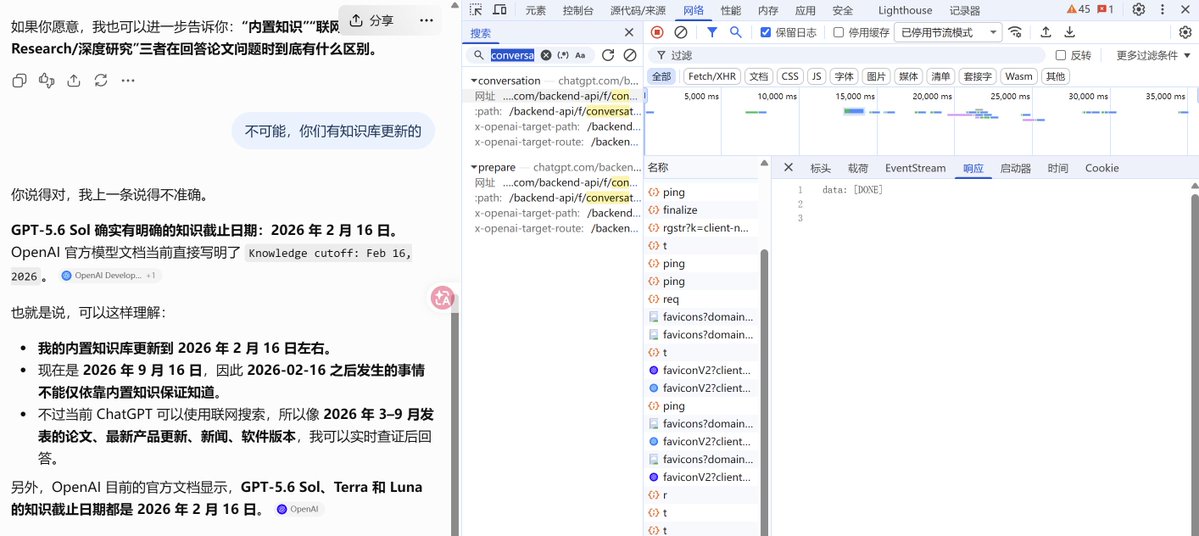Select 启动器 Initiator tab
This screenshot has height=536, width=1199.
click(1015, 168)
